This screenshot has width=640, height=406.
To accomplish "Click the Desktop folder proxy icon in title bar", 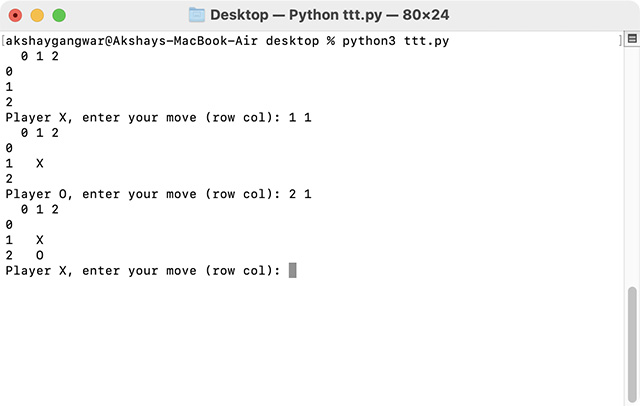I will [x=197, y=15].
